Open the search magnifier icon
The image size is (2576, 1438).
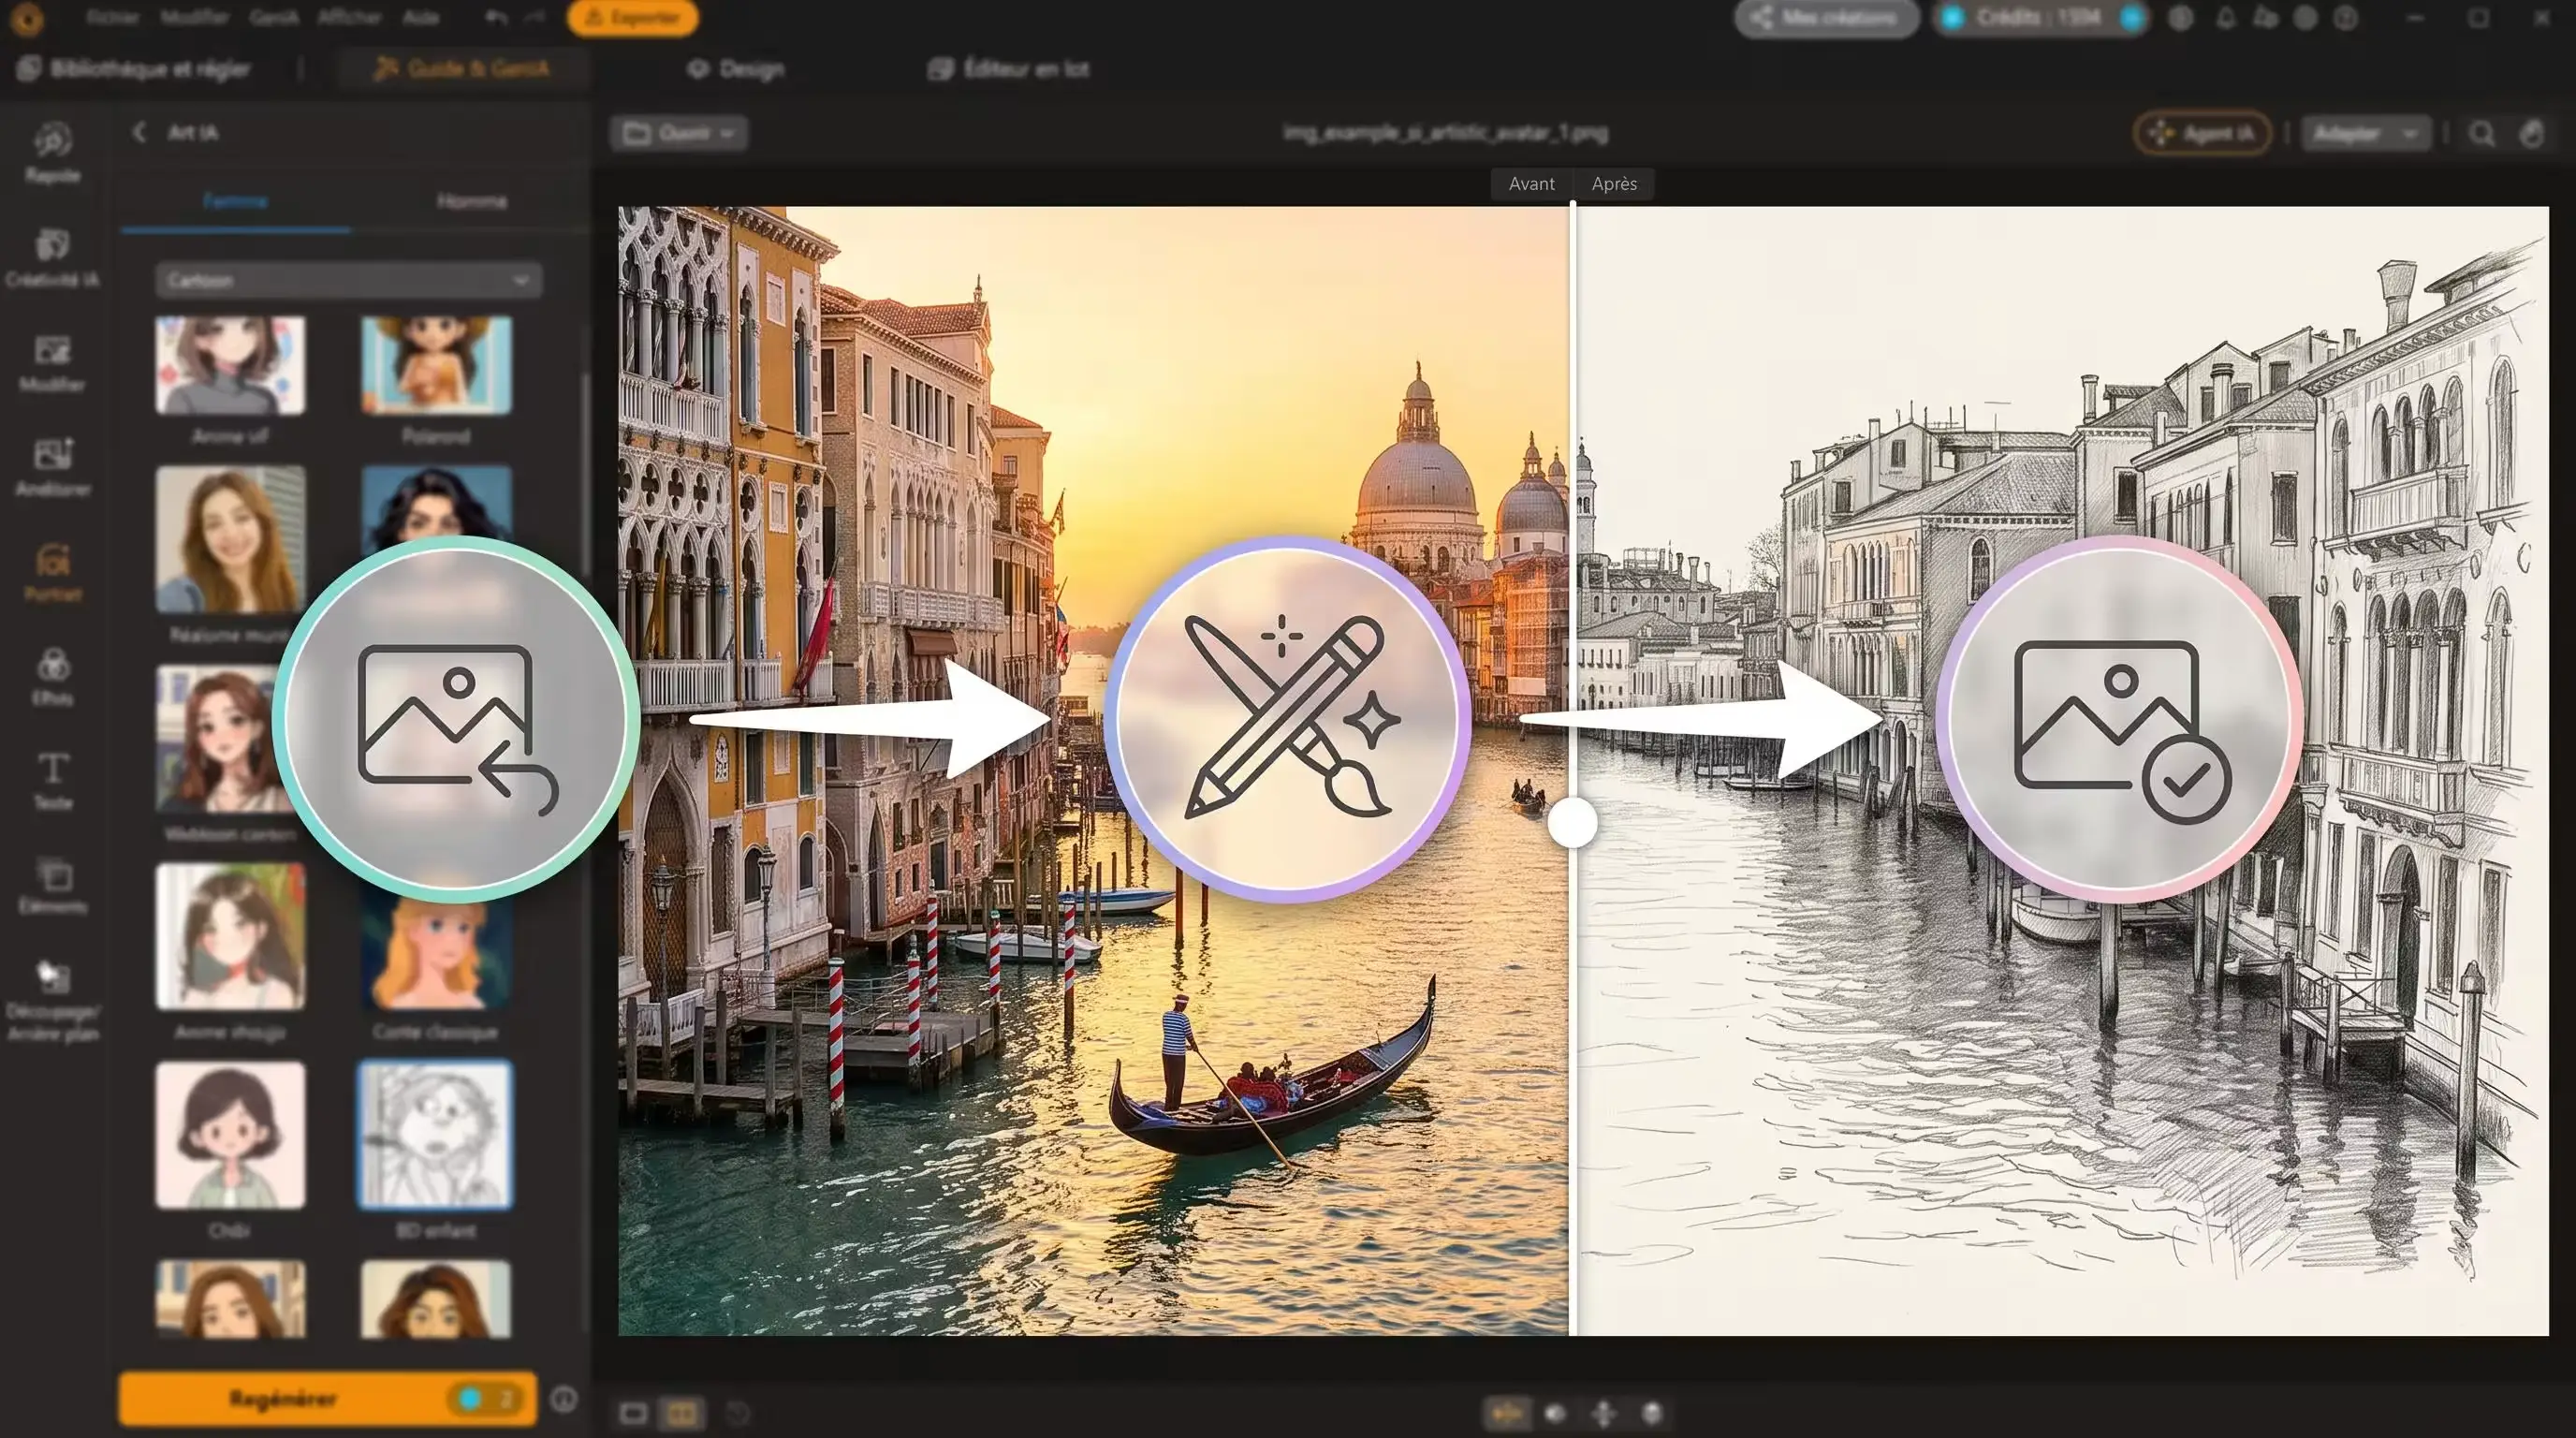pyautogui.click(x=2481, y=133)
